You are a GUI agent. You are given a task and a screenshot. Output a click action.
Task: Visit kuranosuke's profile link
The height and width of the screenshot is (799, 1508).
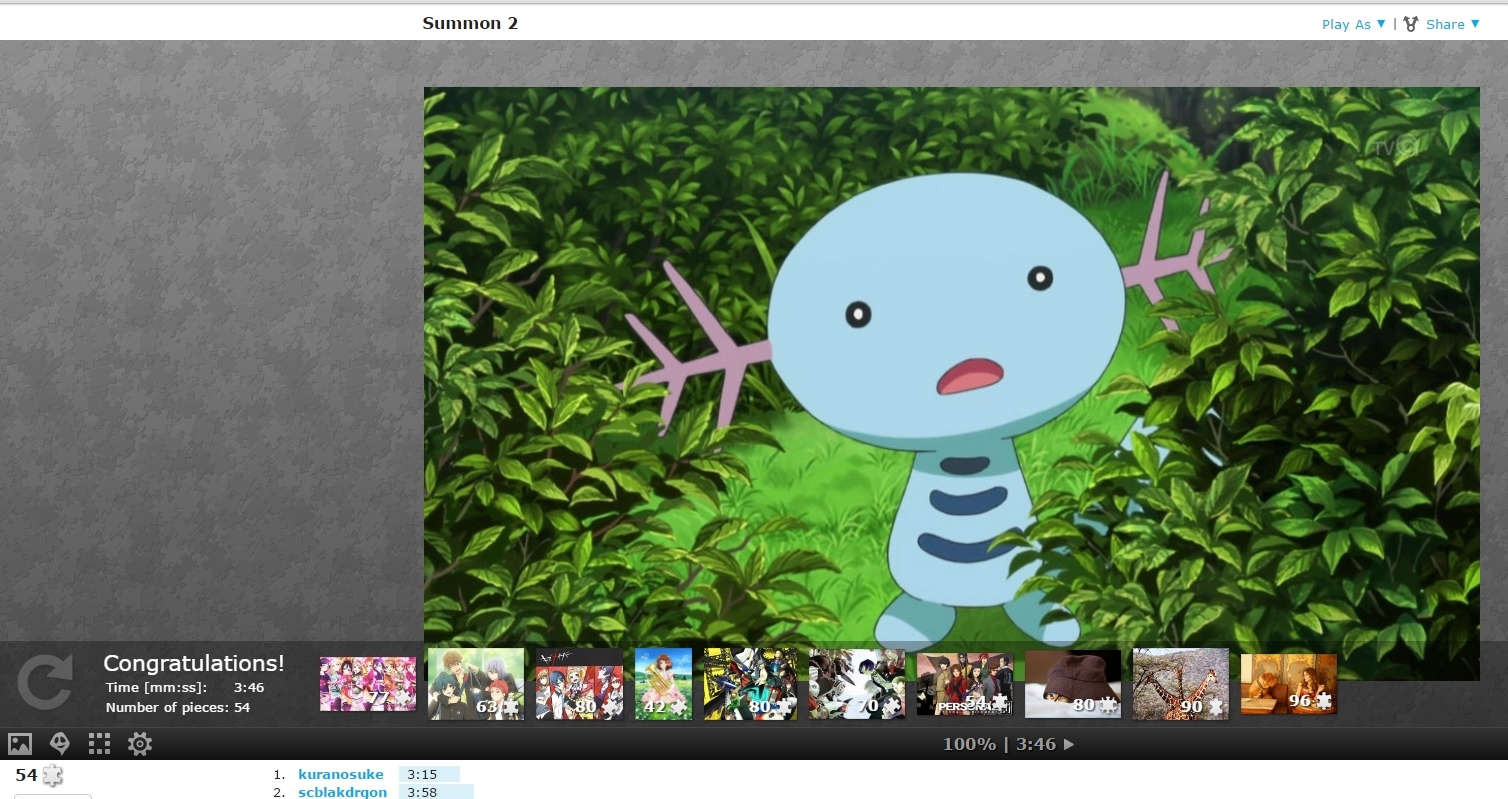(341, 774)
